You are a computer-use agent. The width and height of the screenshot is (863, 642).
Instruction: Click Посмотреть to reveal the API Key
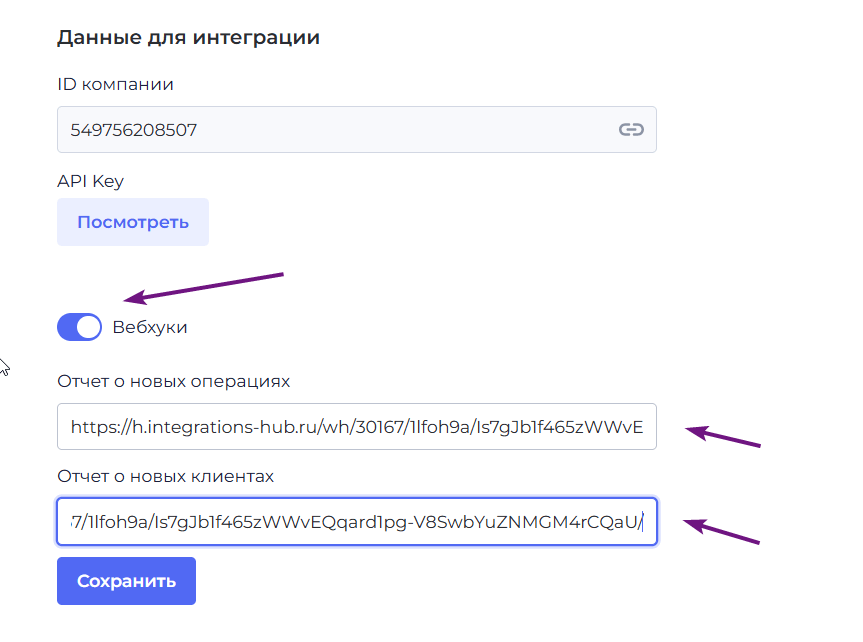[133, 222]
